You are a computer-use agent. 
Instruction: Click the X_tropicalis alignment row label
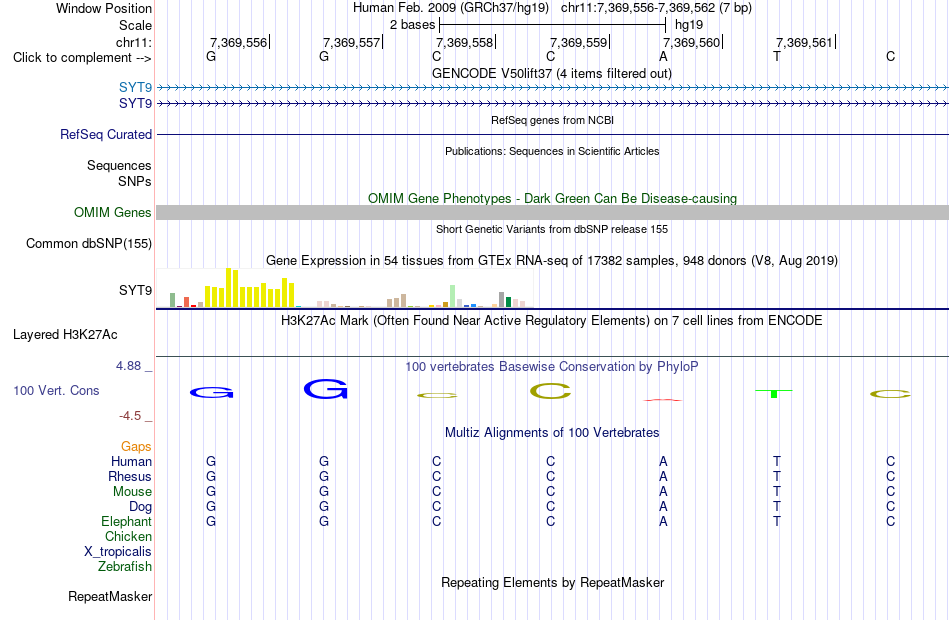118,552
